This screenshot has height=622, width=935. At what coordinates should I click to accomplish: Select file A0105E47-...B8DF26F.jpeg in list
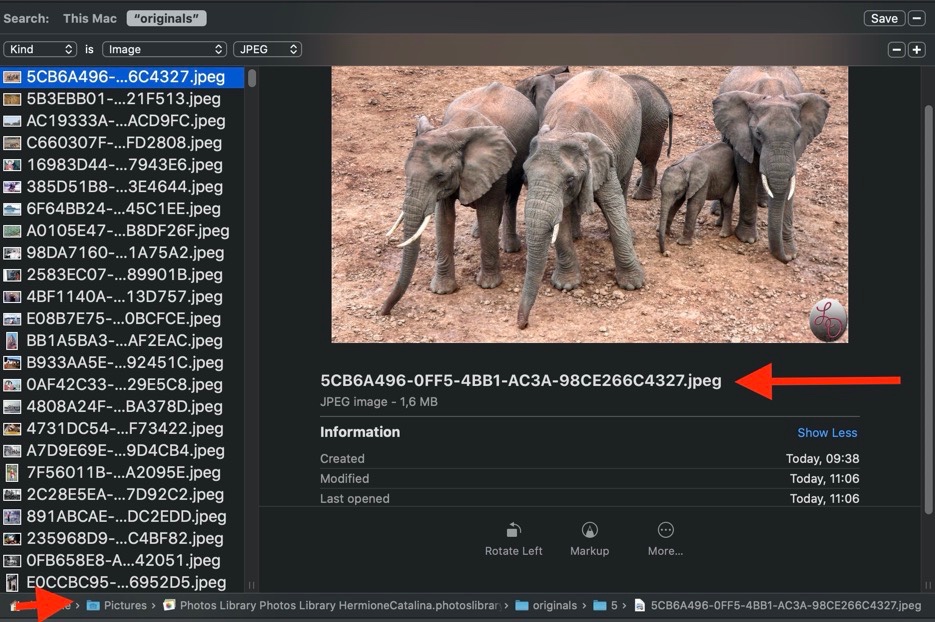coord(127,231)
